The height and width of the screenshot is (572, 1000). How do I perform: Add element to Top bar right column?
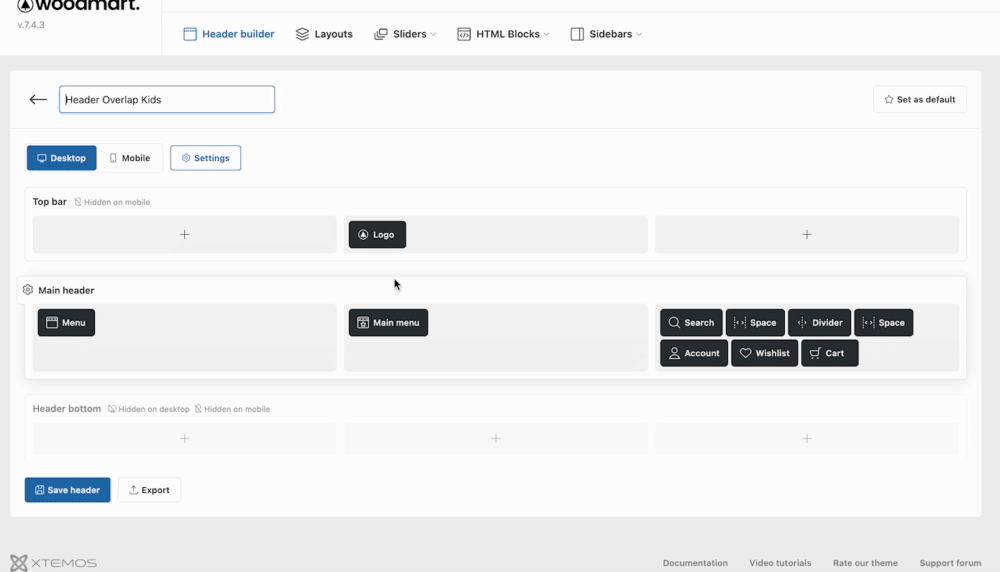click(x=807, y=235)
